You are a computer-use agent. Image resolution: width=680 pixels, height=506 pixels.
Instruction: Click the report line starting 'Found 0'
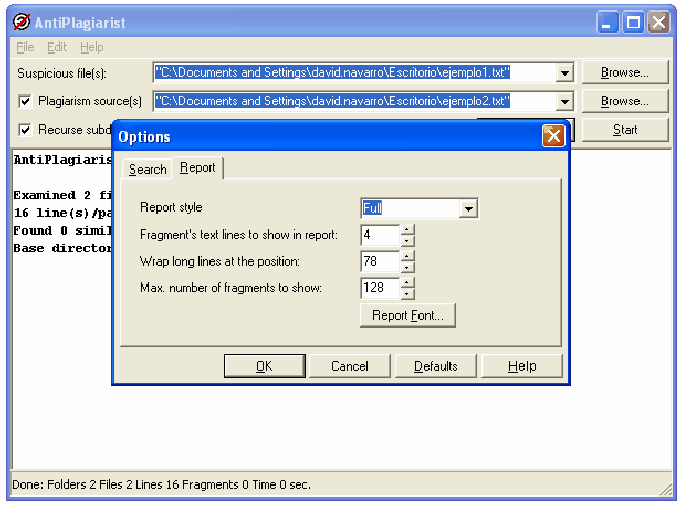point(62,231)
